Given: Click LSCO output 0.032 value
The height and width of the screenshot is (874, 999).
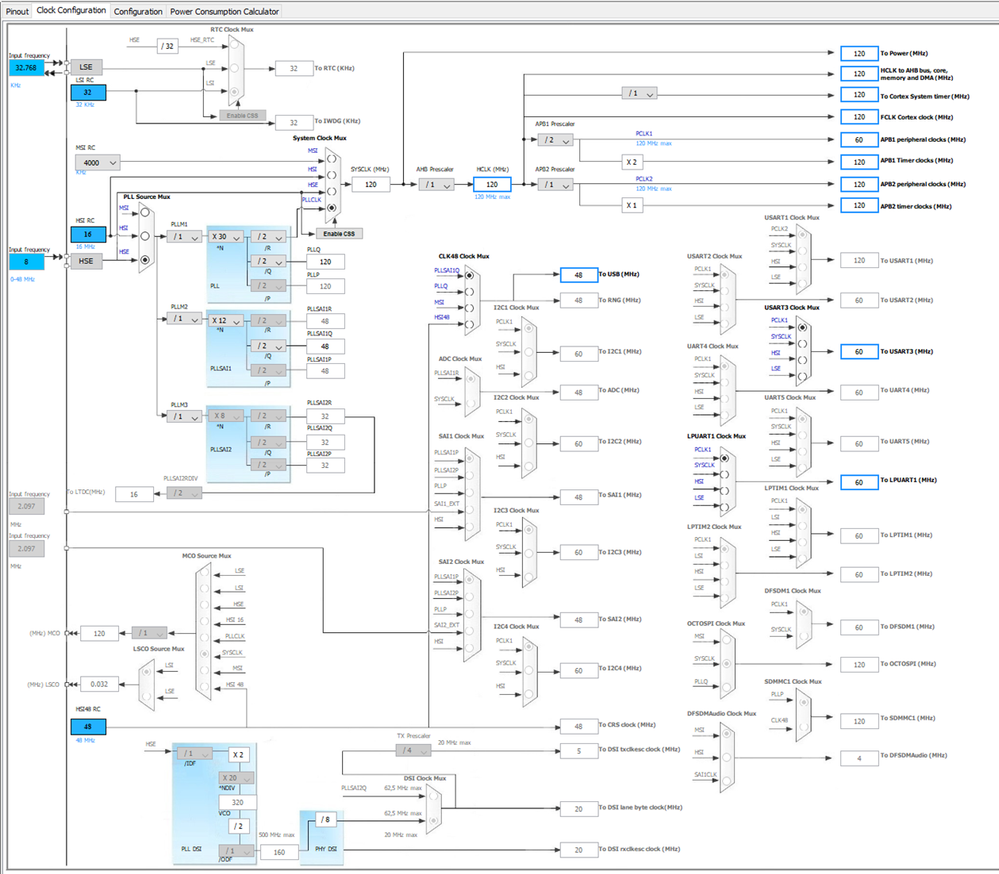Looking at the screenshot, I should point(99,684).
